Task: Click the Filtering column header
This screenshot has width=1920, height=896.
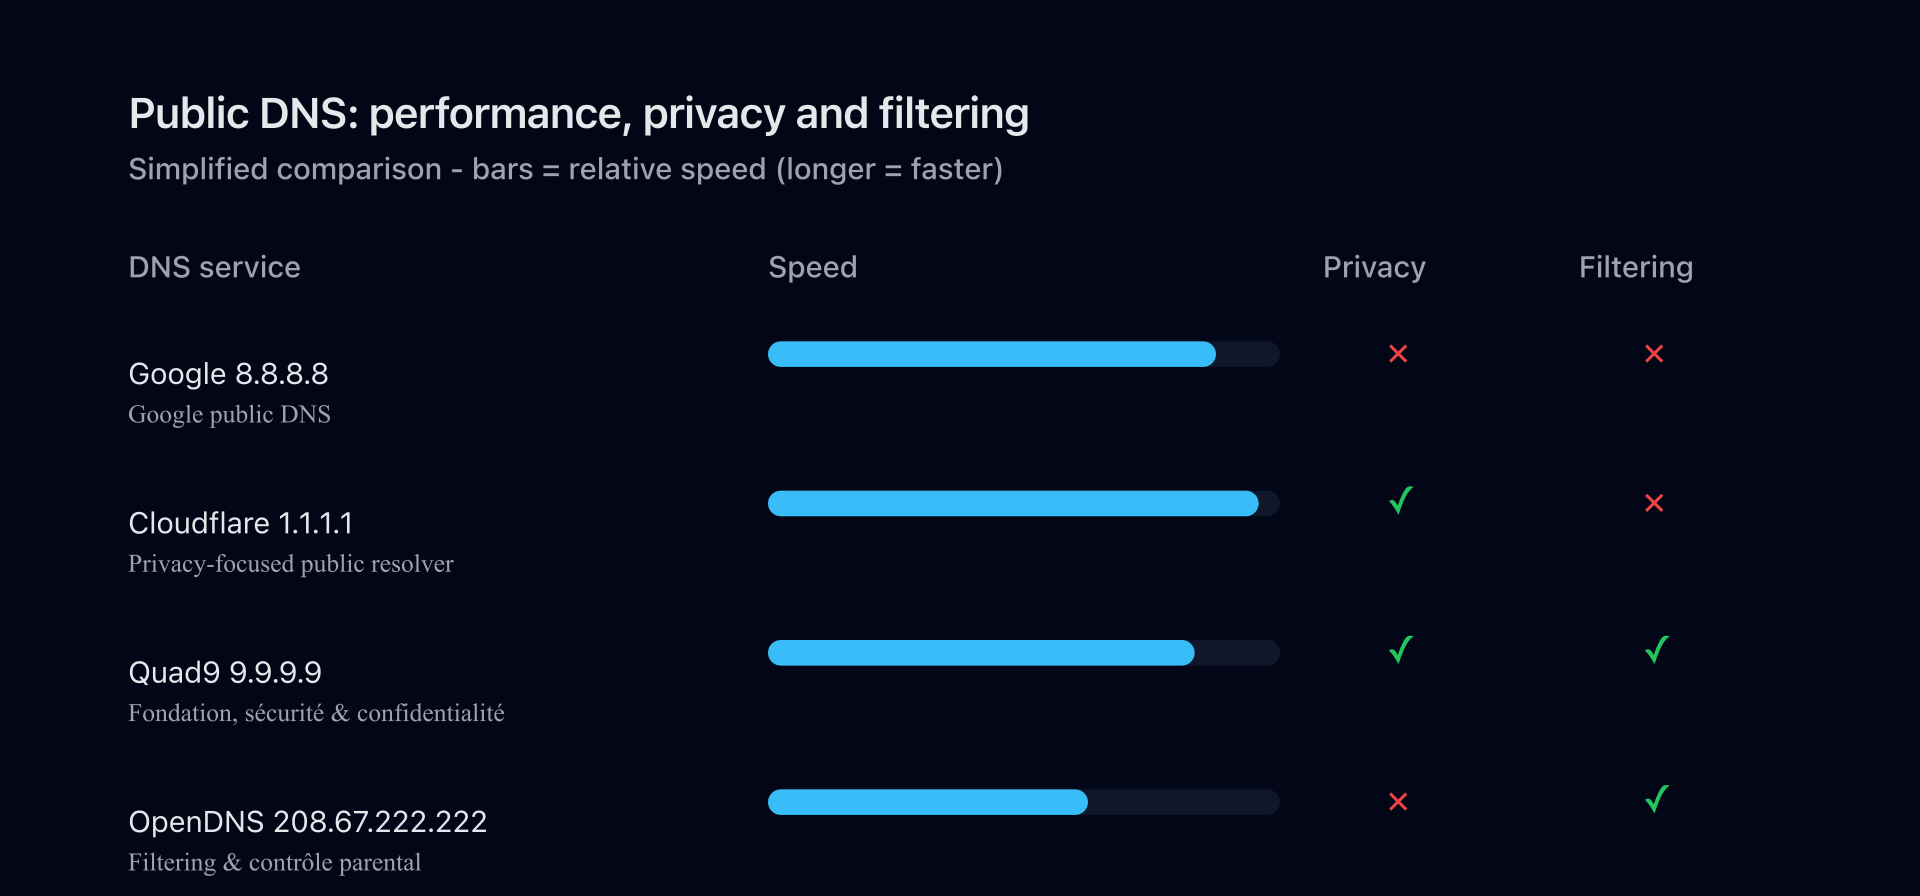Action: pos(1635,267)
